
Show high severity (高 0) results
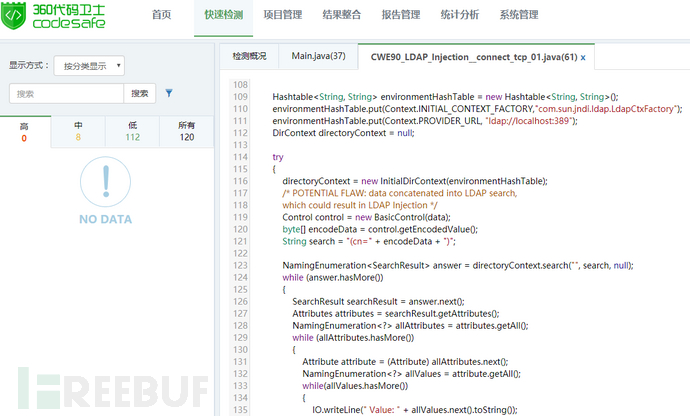(x=24, y=132)
